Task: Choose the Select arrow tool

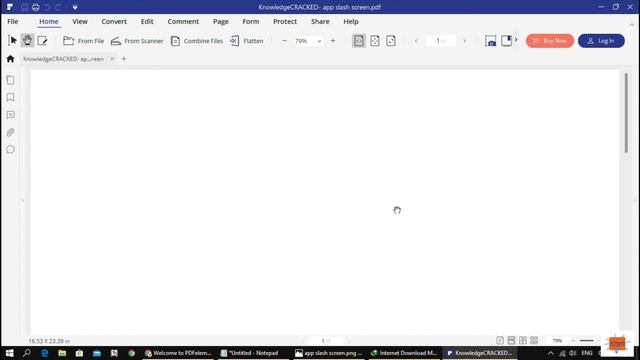Action: pos(12,40)
